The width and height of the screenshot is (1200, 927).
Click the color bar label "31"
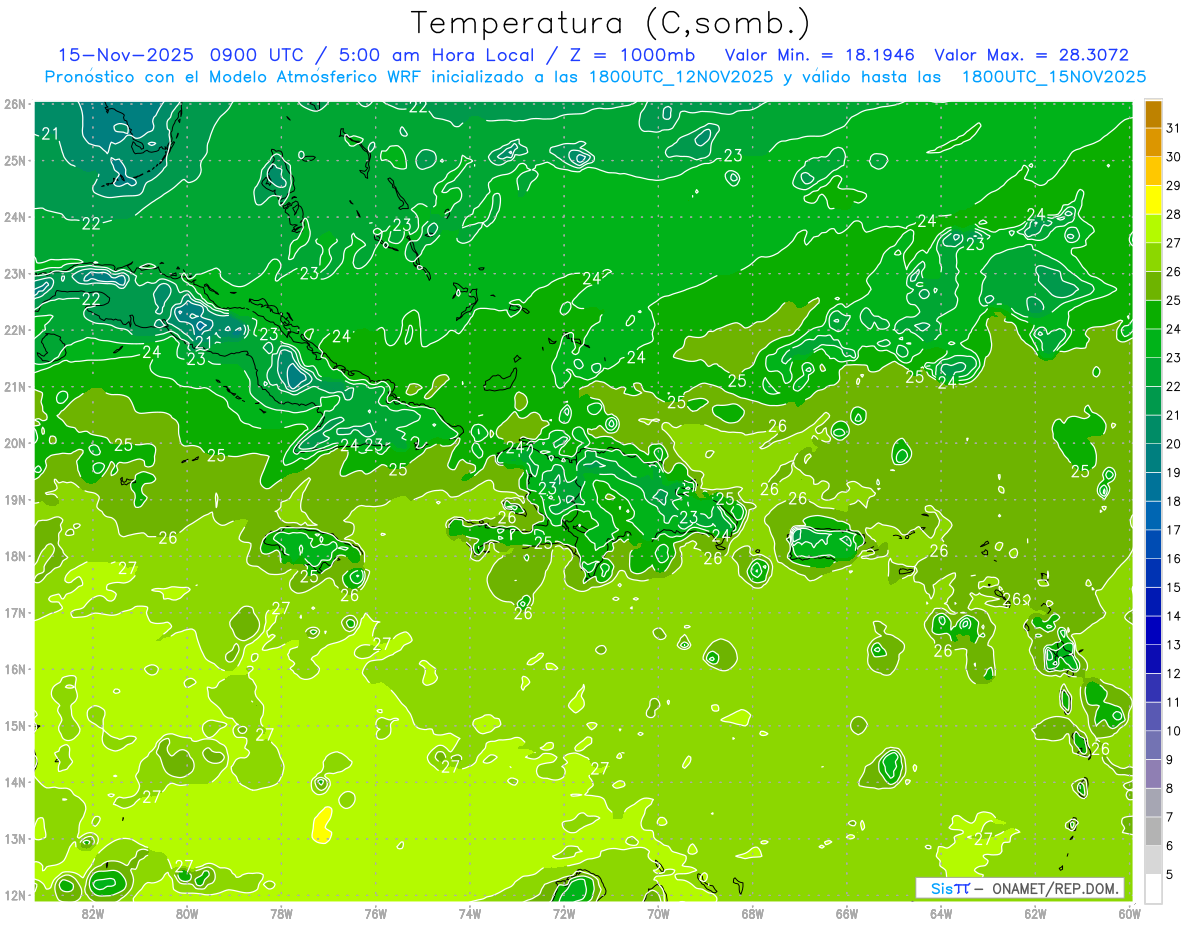(x=1173, y=128)
